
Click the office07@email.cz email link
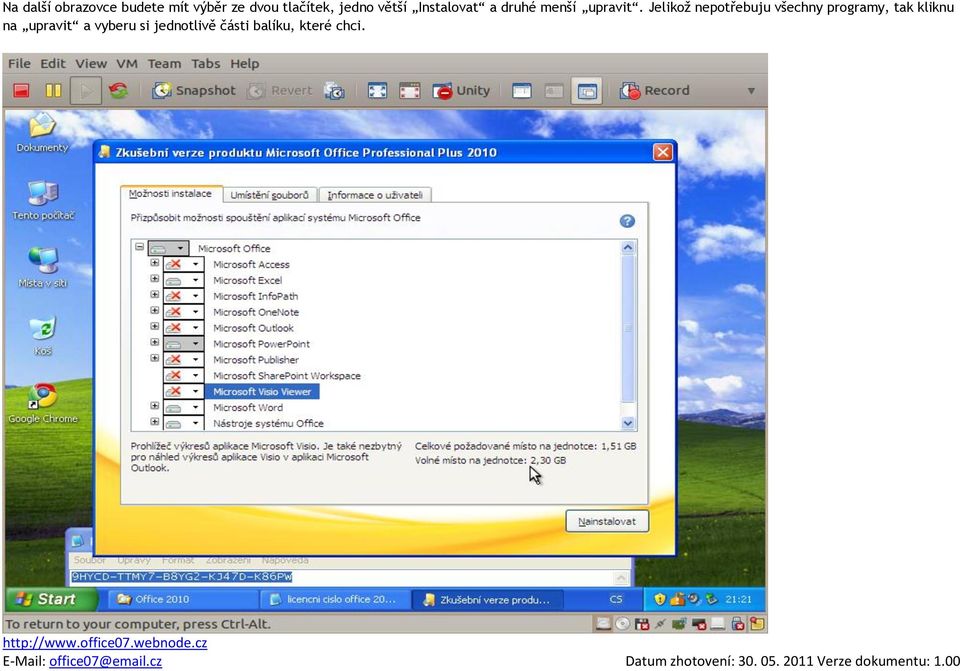coord(105,661)
